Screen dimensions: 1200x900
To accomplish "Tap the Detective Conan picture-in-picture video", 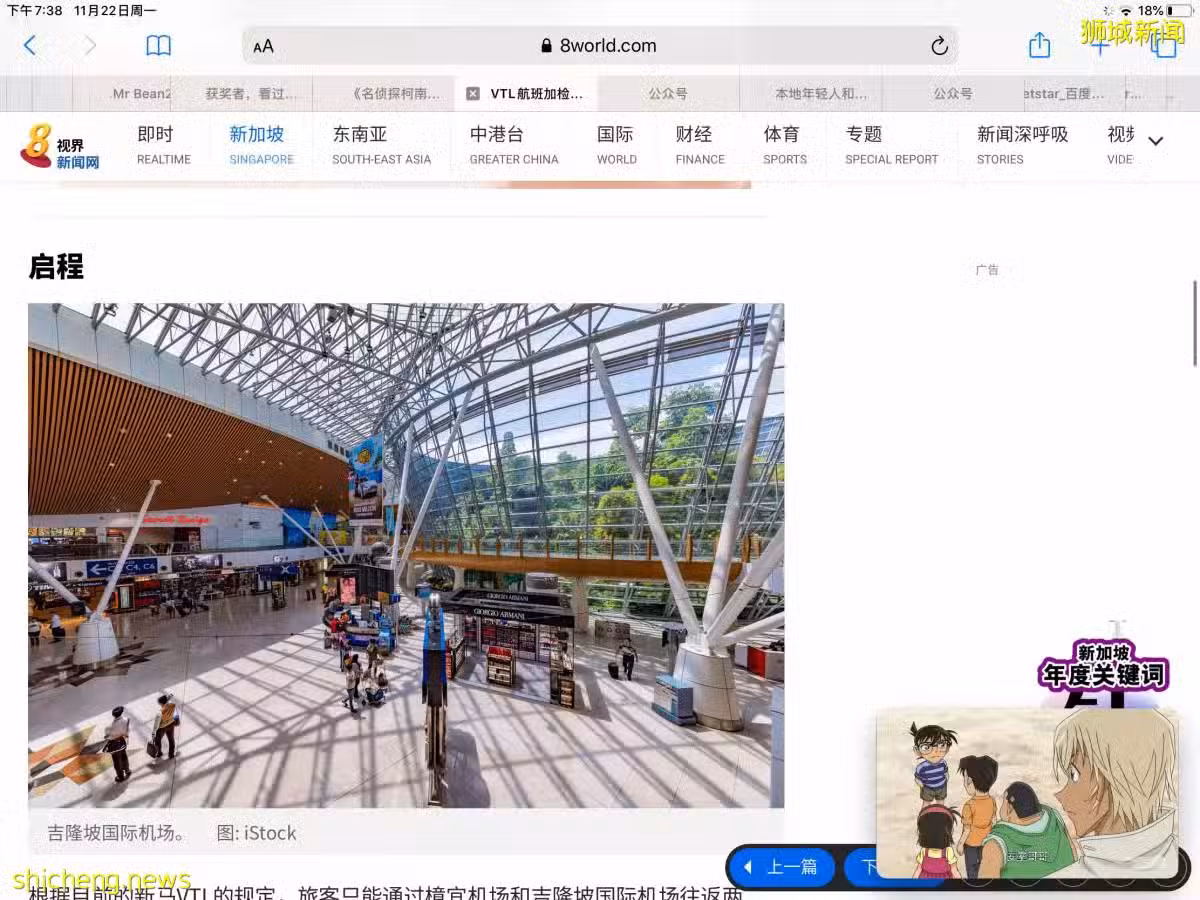I will 1027,793.
